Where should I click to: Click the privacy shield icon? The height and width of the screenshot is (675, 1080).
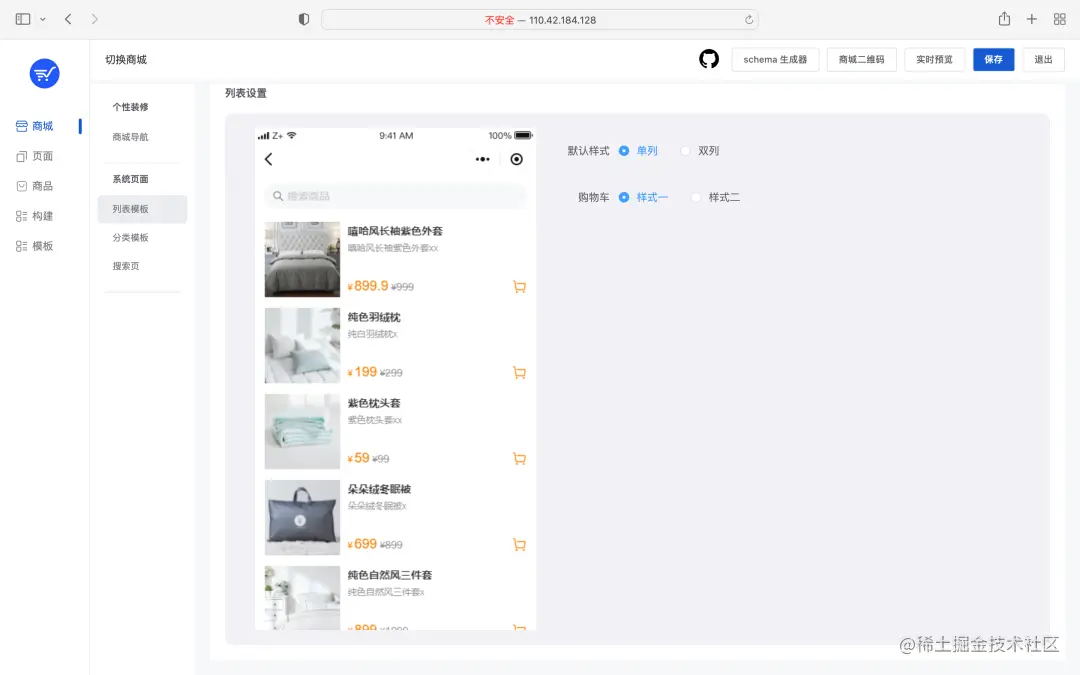coord(304,19)
